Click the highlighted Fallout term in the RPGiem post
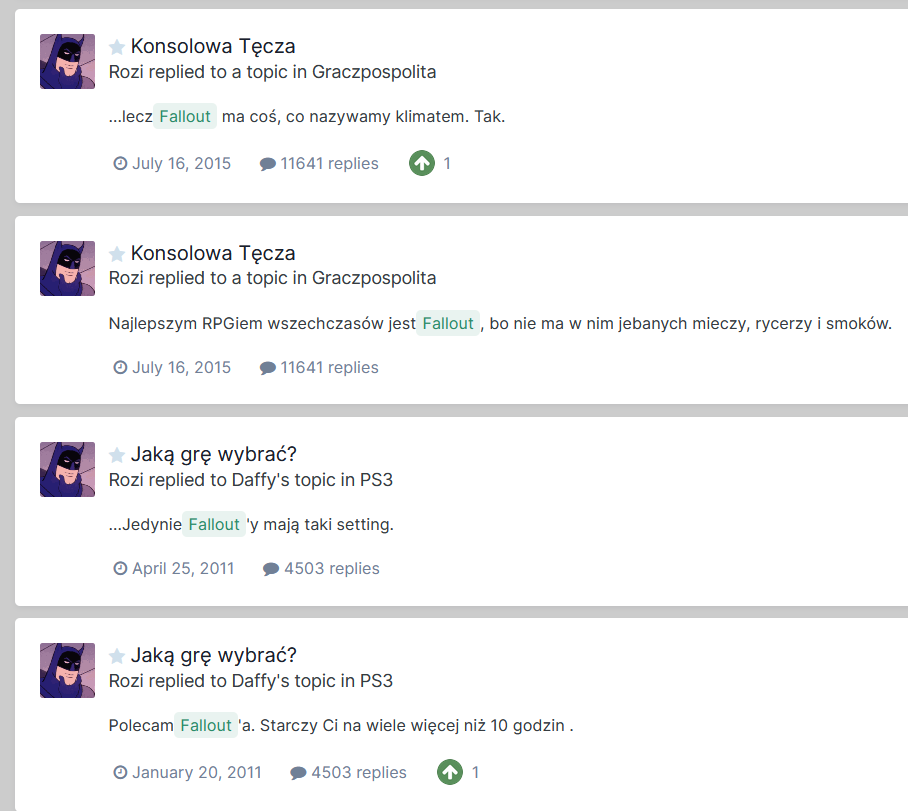 click(448, 323)
